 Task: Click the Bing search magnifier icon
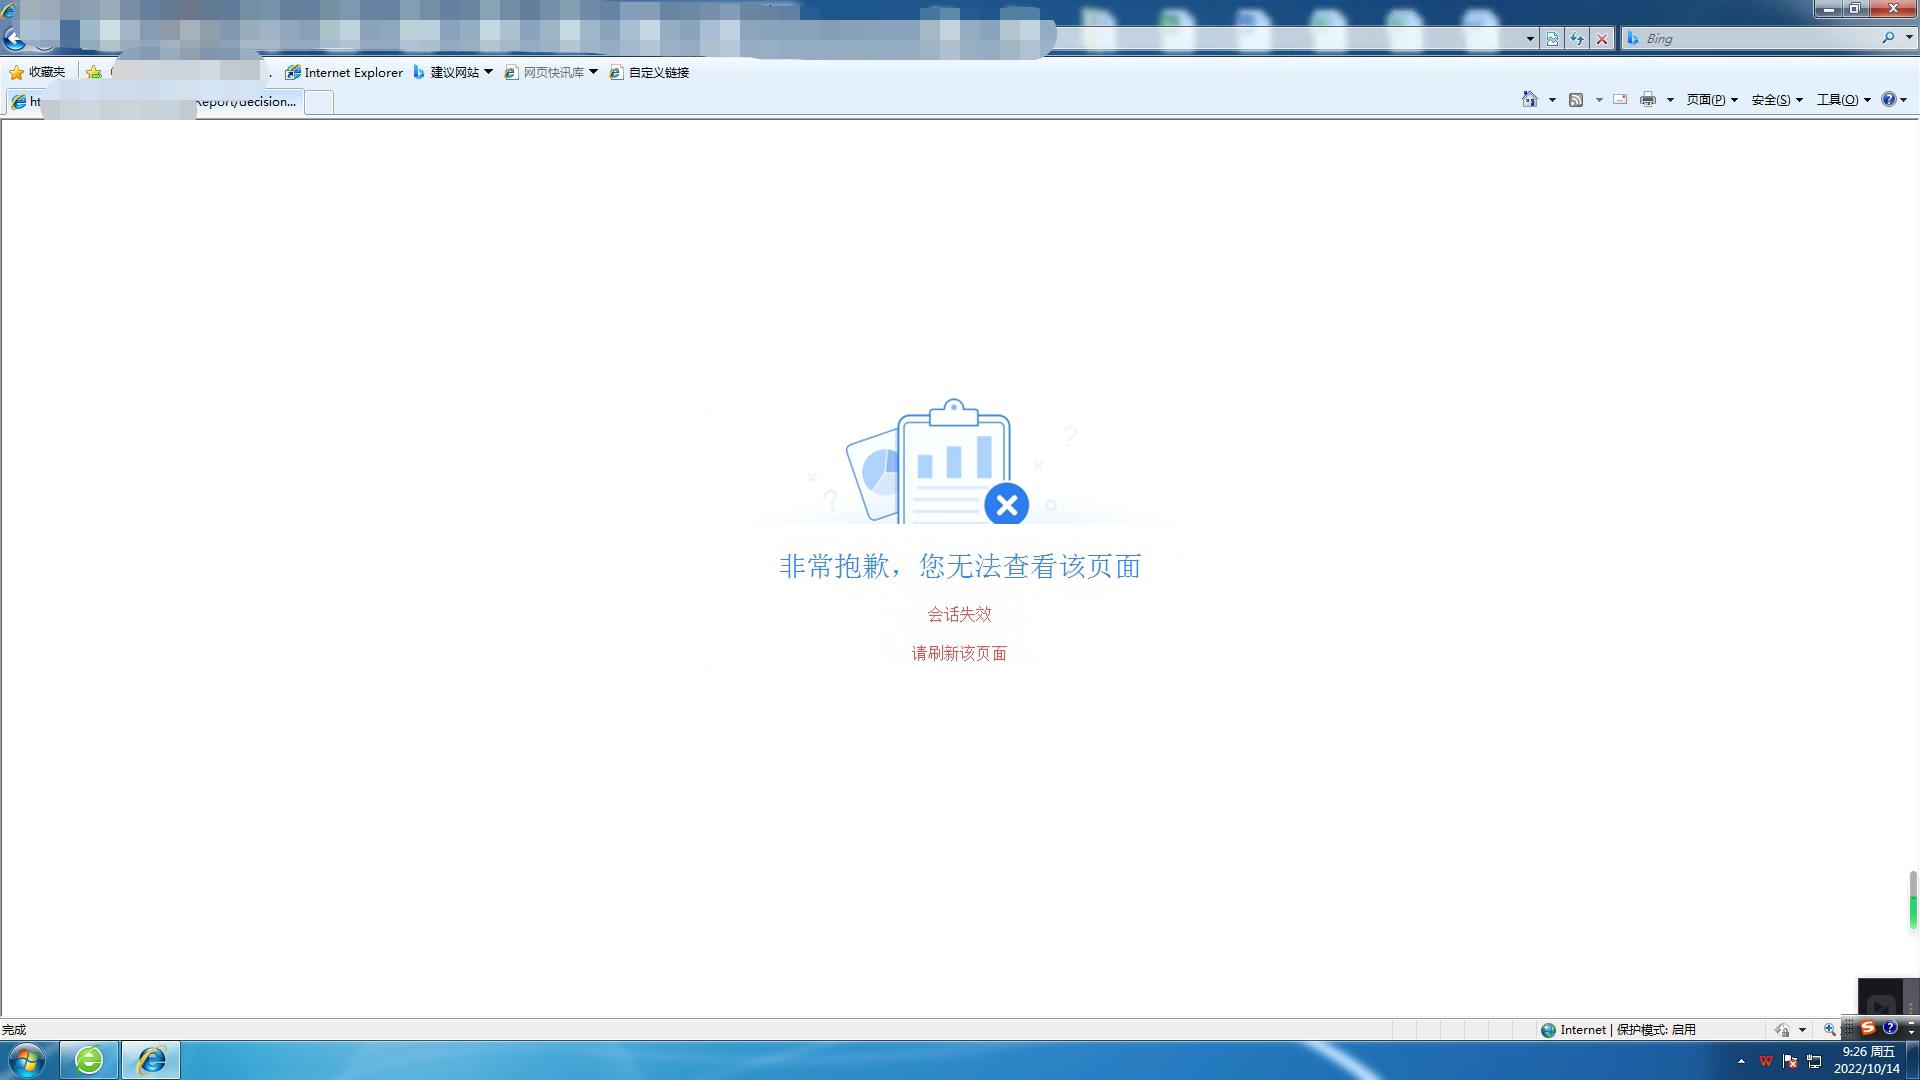click(x=1888, y=38)
